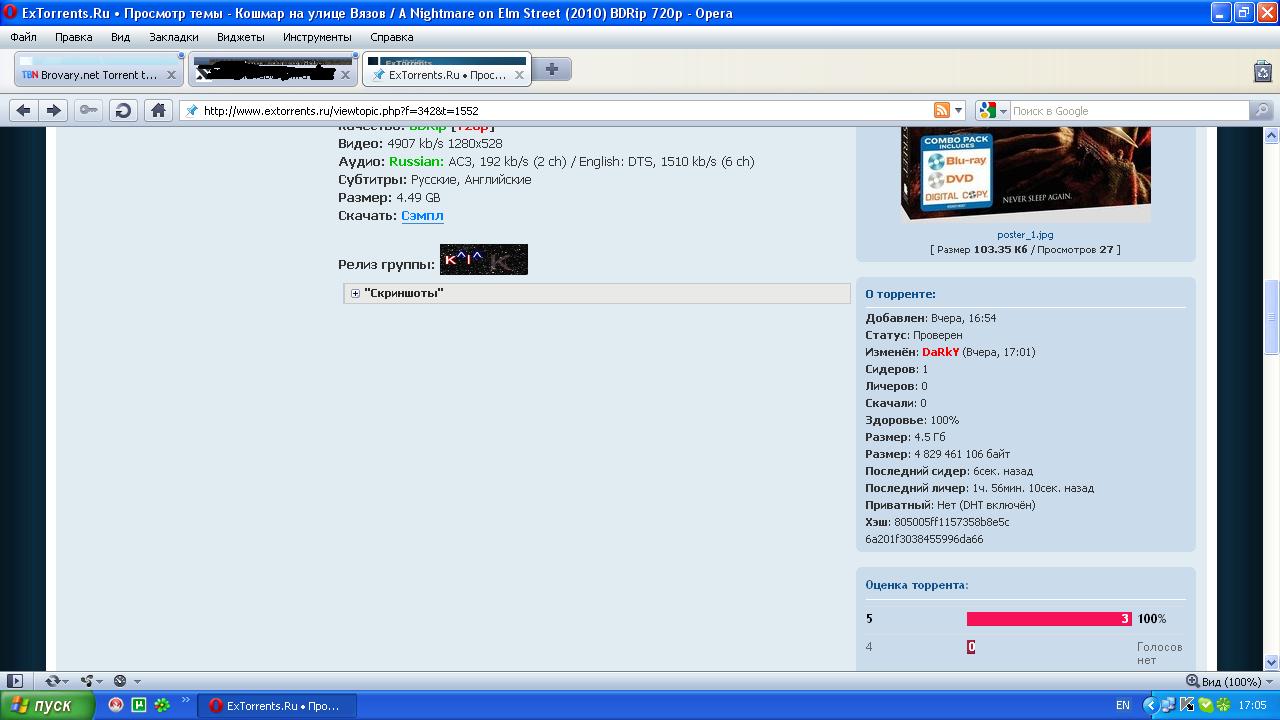Close the ExTorrents.Ru tab
Screen dimensions: 1280x720
(x=518, y=75)
